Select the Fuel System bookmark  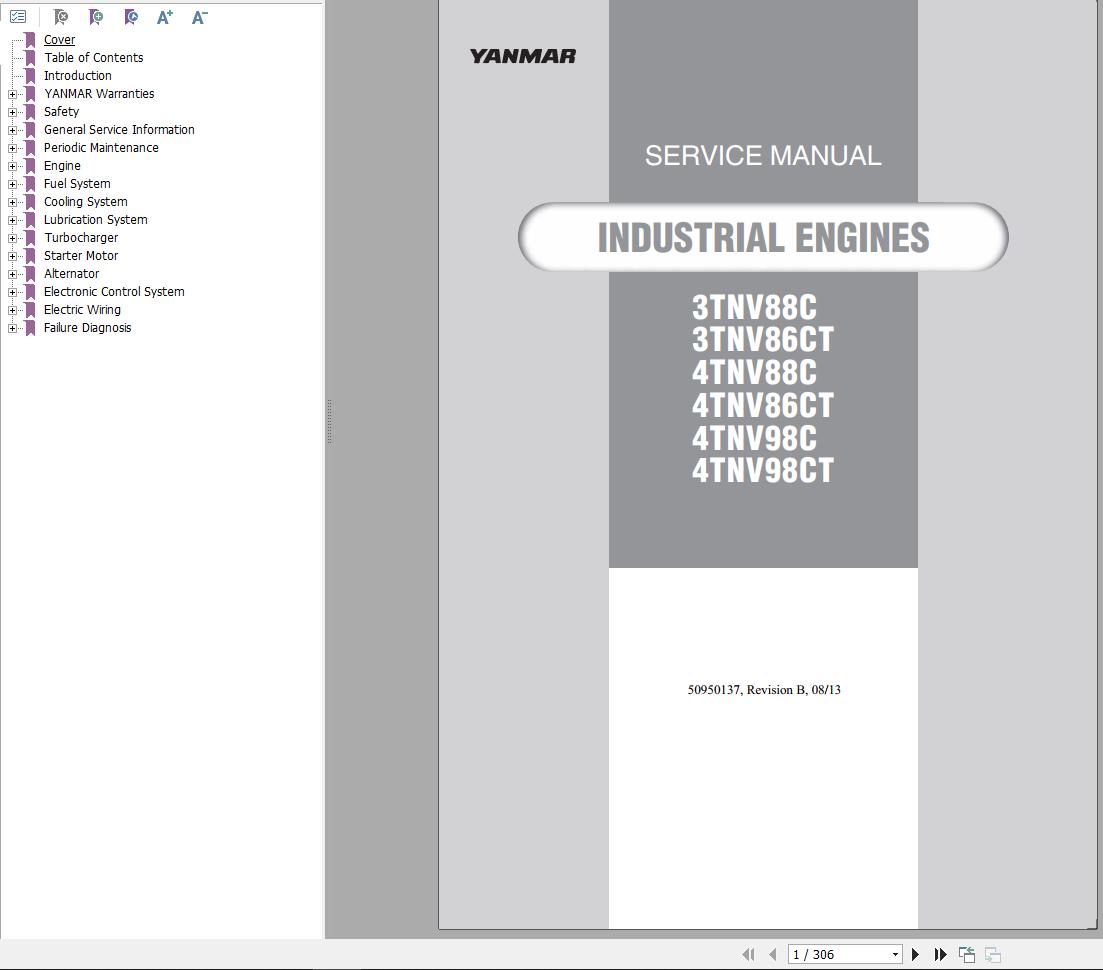77,184
